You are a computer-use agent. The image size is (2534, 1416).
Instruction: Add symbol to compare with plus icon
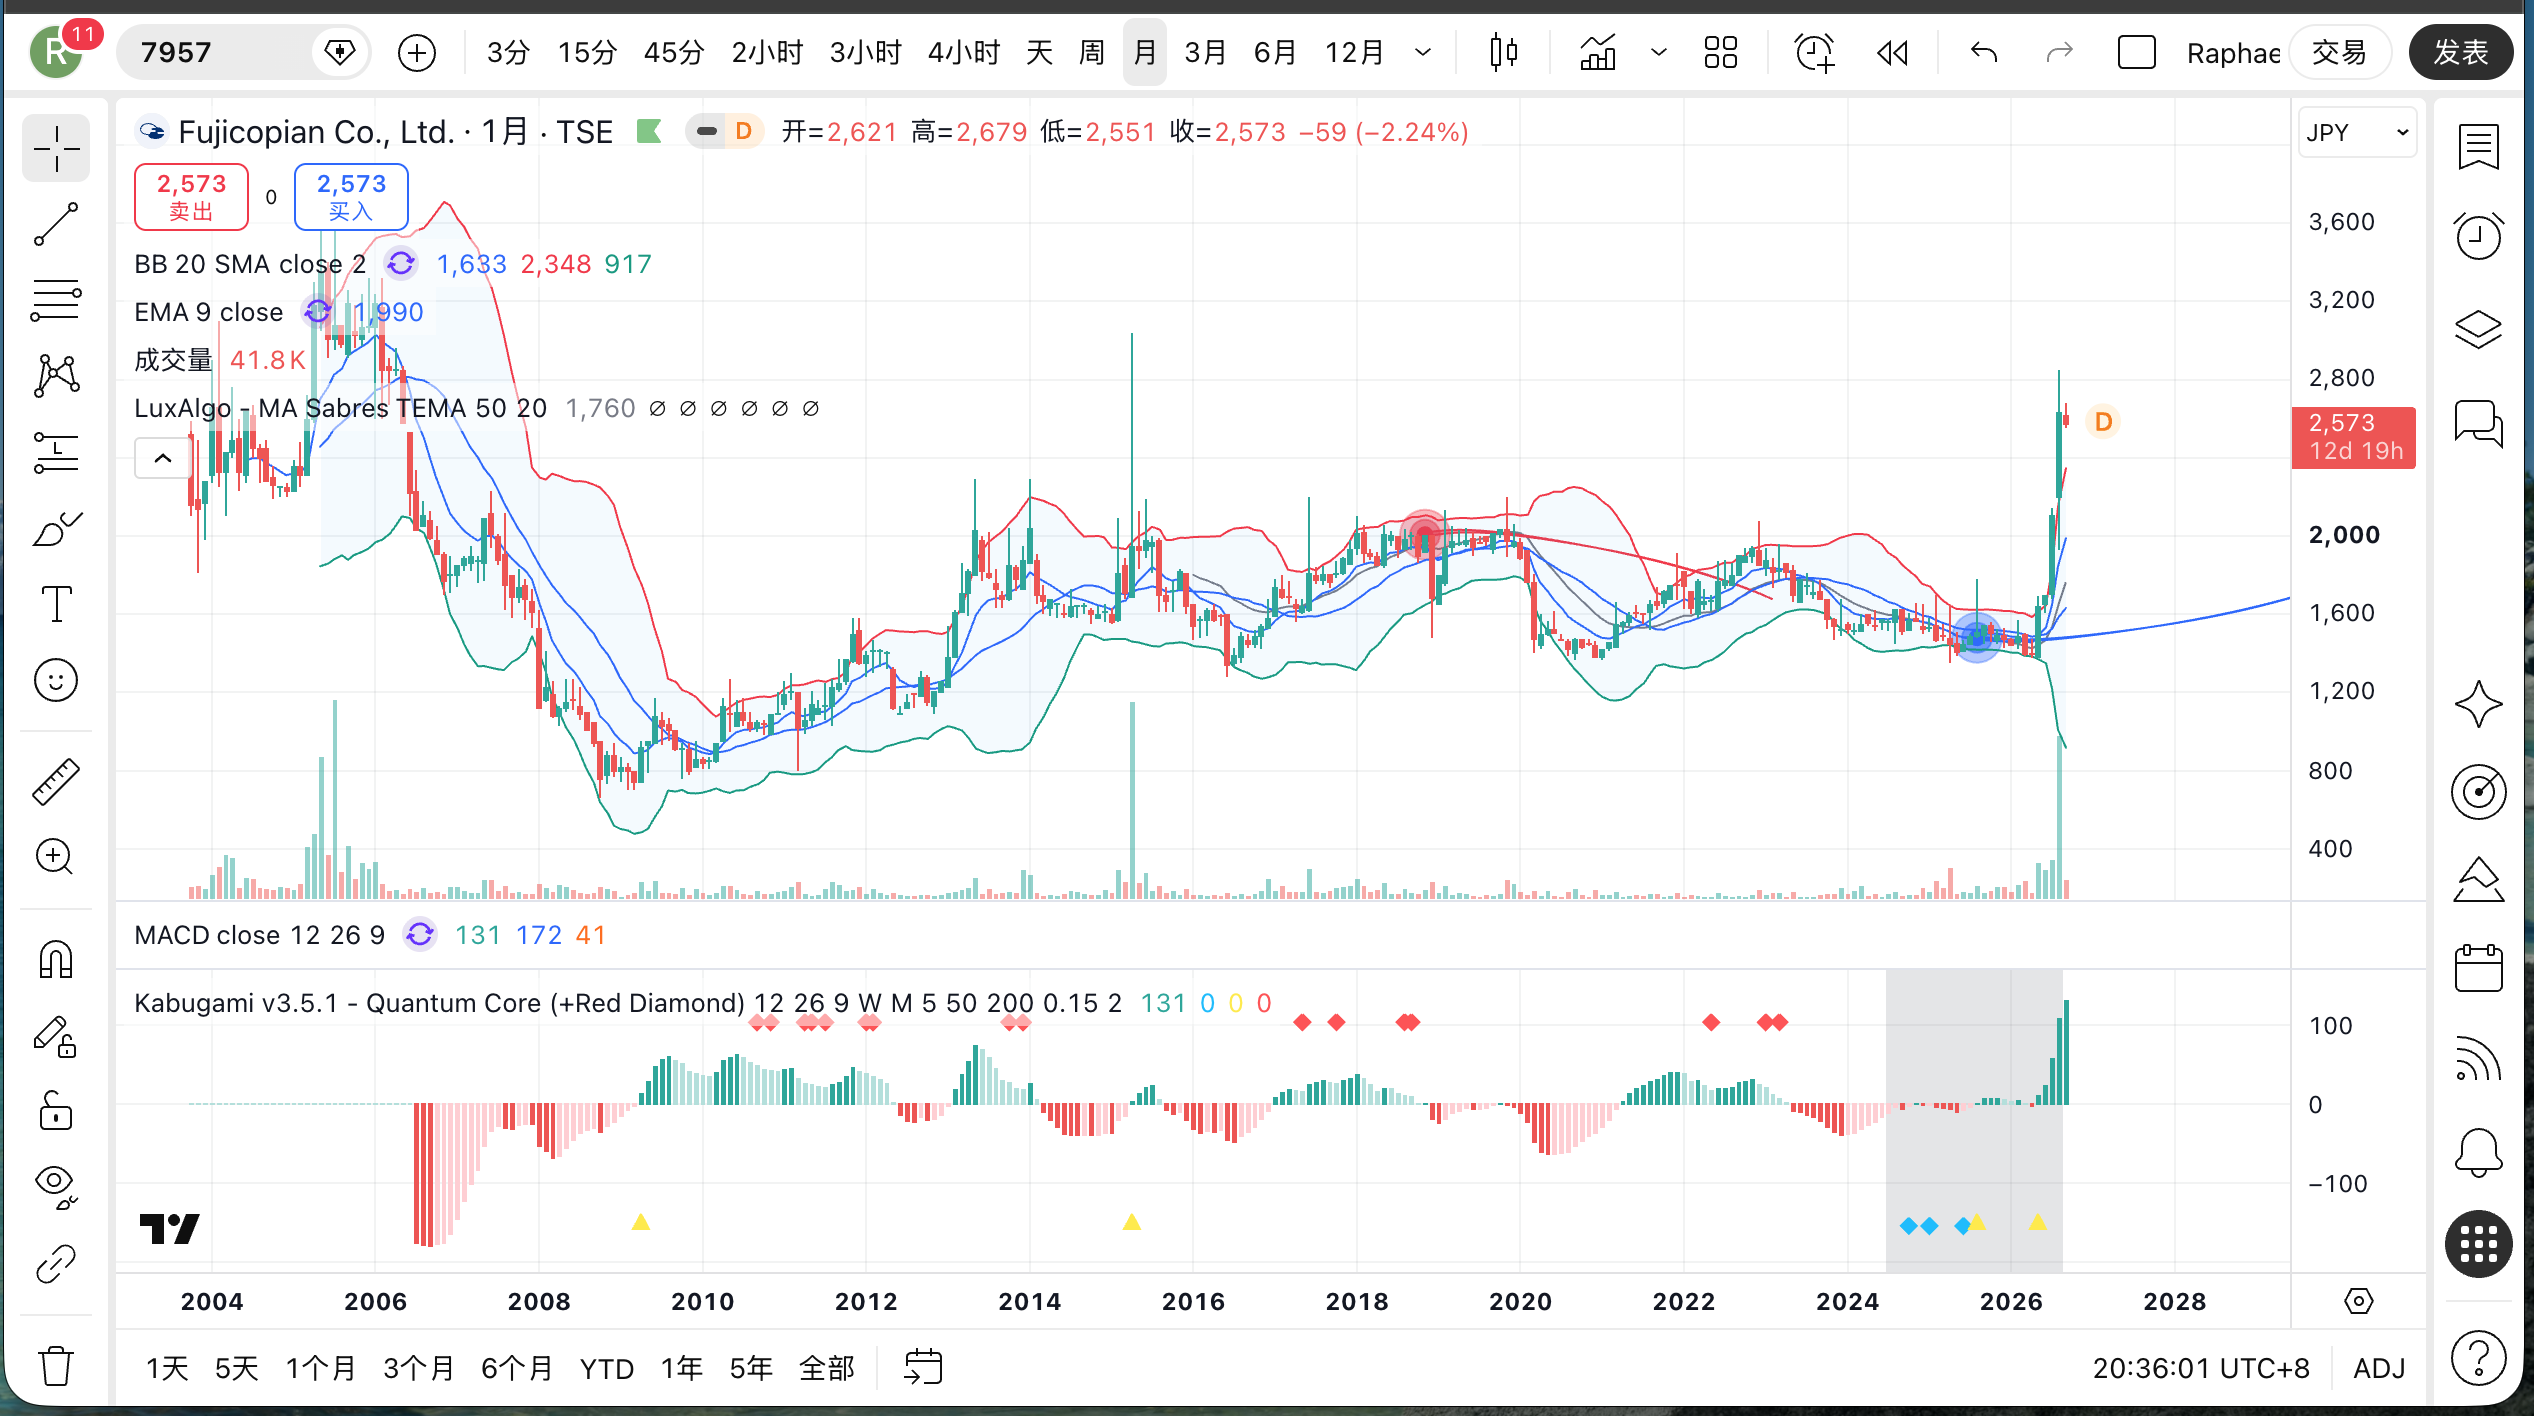tap(417, 52)
